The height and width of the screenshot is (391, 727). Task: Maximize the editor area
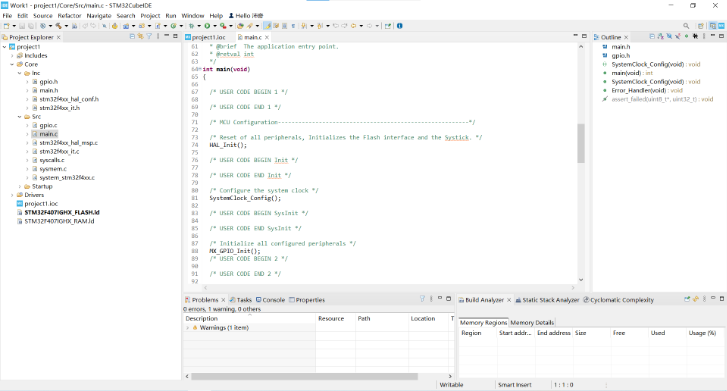pos(584,36)
